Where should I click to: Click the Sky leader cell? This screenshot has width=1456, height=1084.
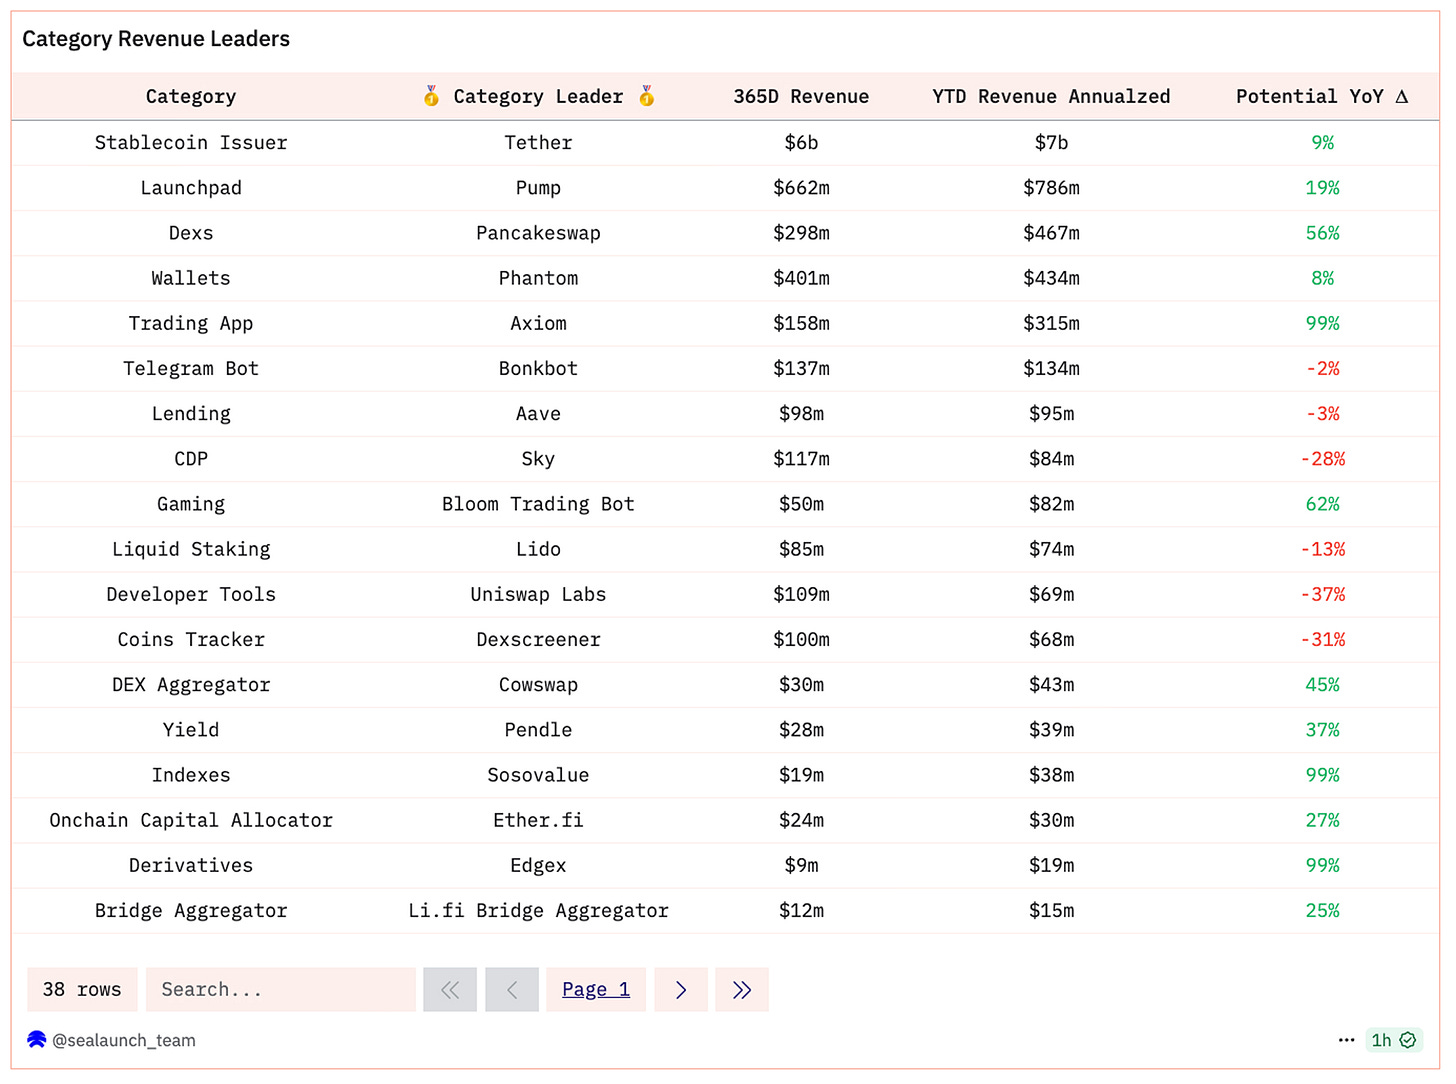[538, 459]
